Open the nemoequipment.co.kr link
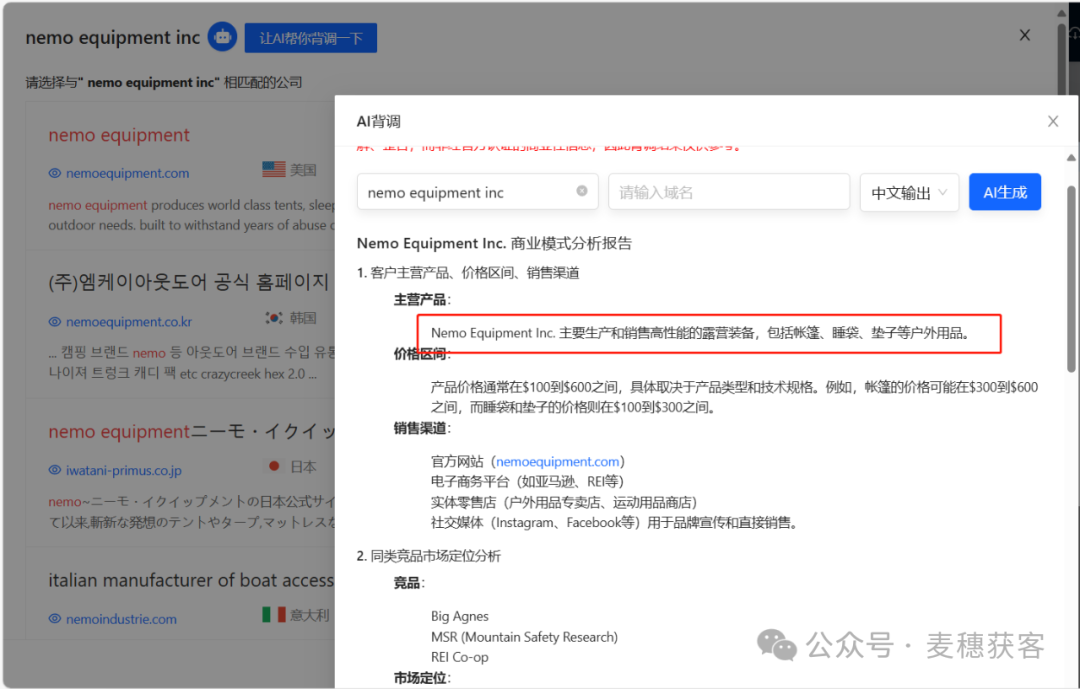This screenshot has height=689, width=1080. (129, 322)
